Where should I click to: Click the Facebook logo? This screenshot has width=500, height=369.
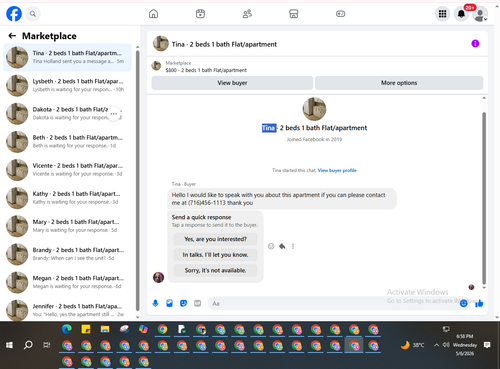[x=14, y=14]
